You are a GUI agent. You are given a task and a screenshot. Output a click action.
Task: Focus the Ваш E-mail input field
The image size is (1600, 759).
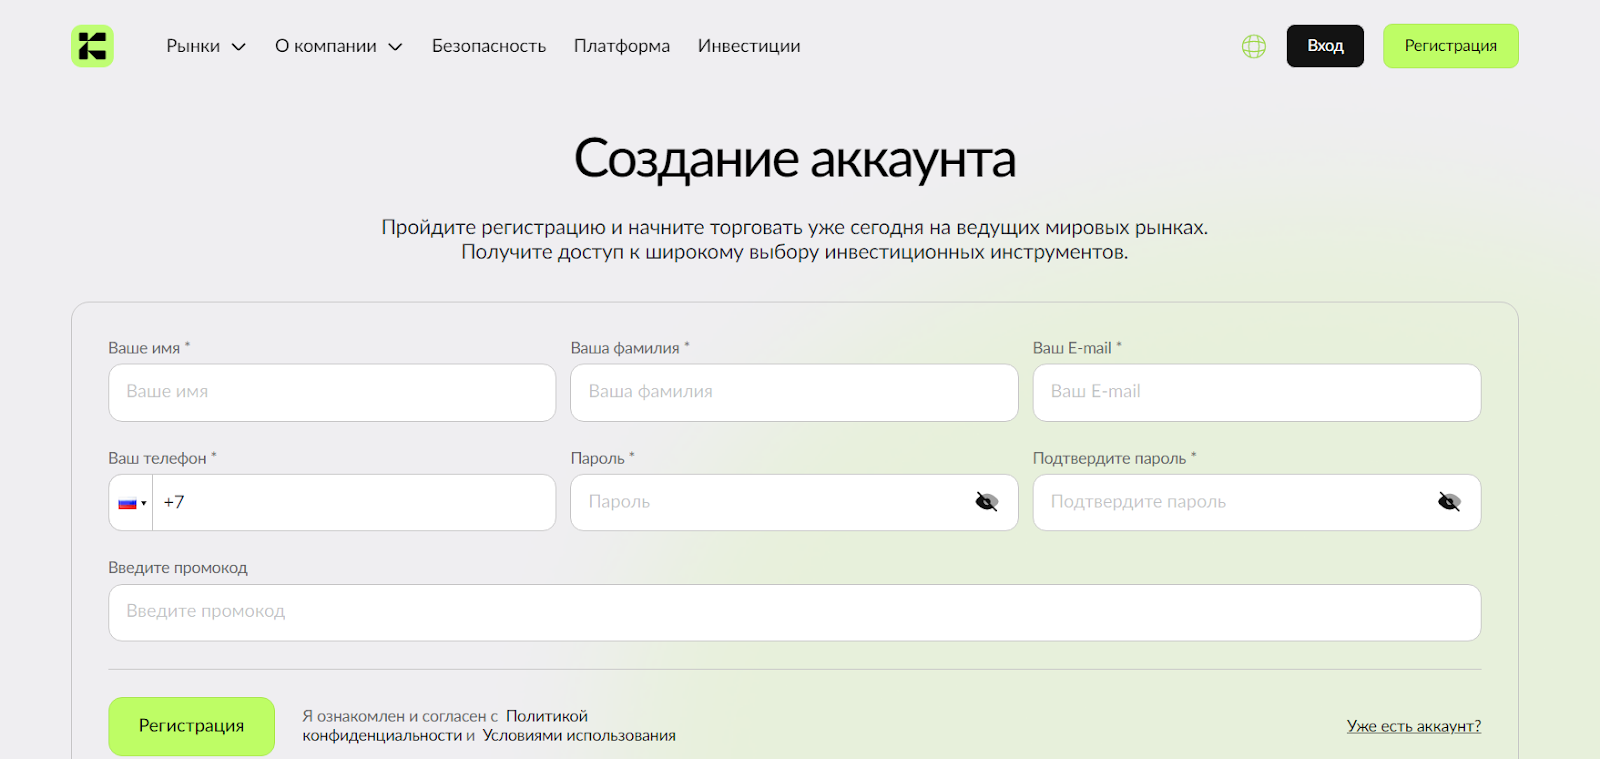click(x=1257, y=392)
